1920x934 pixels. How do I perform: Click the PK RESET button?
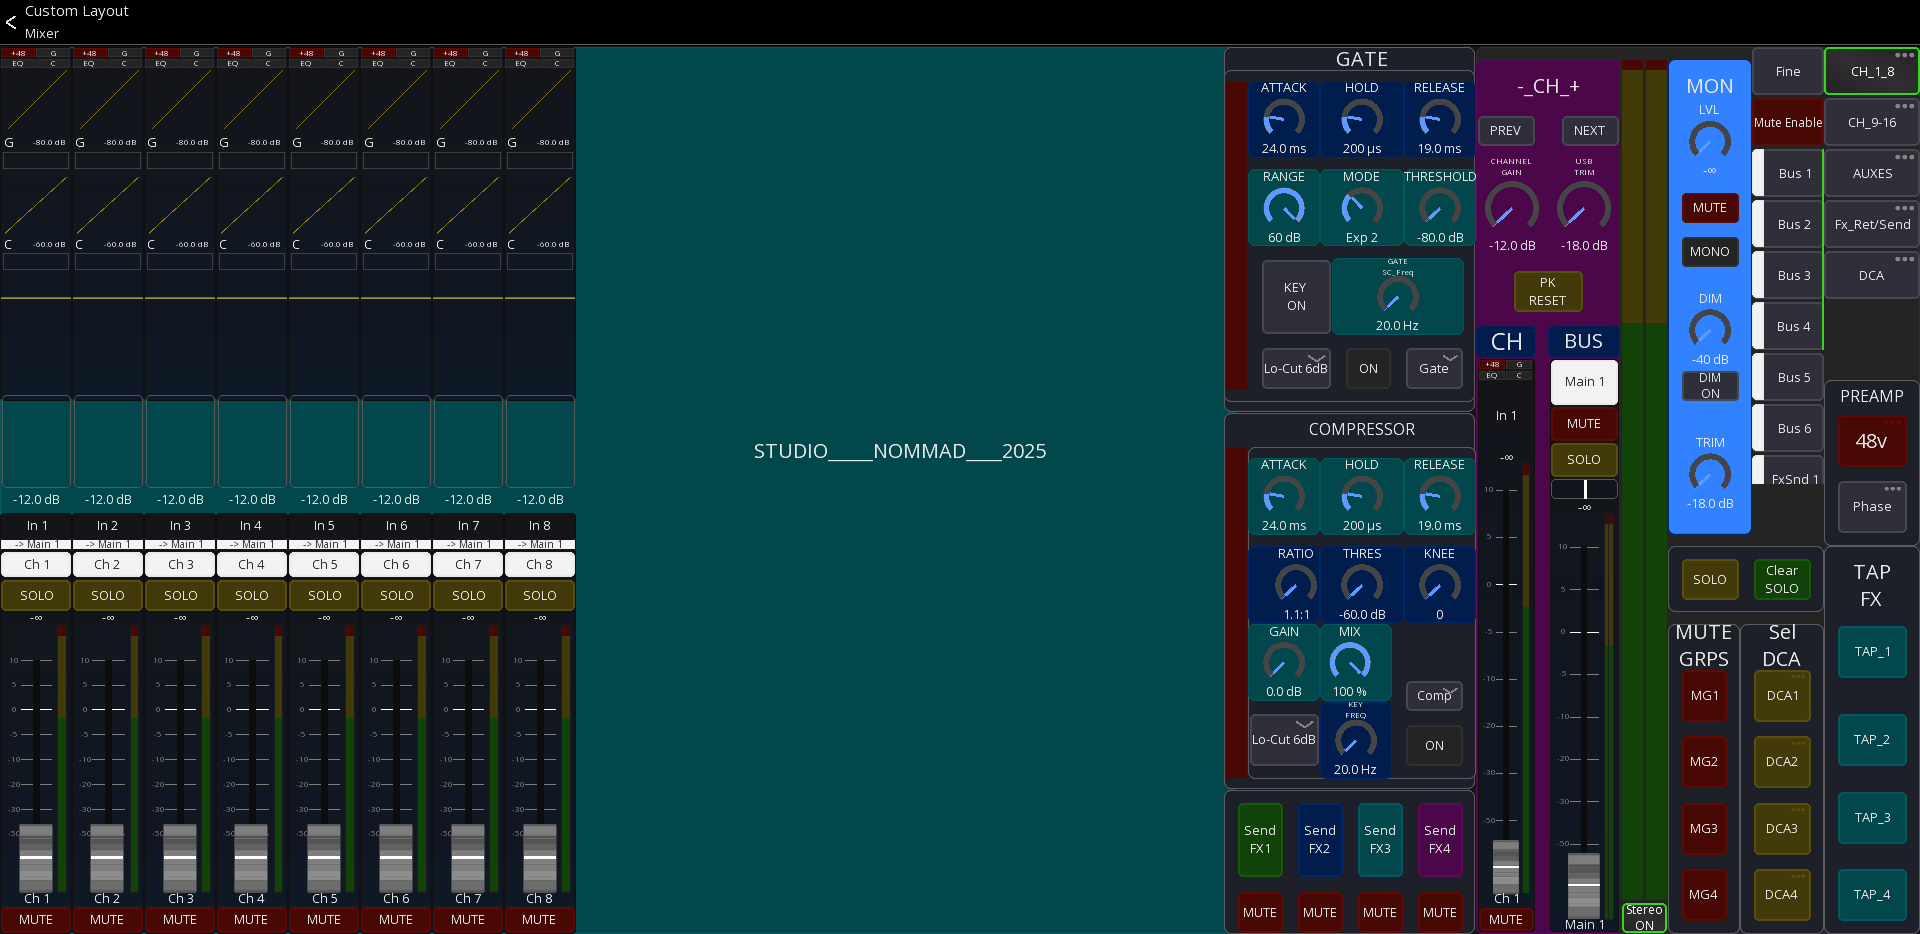(1547, 292)
